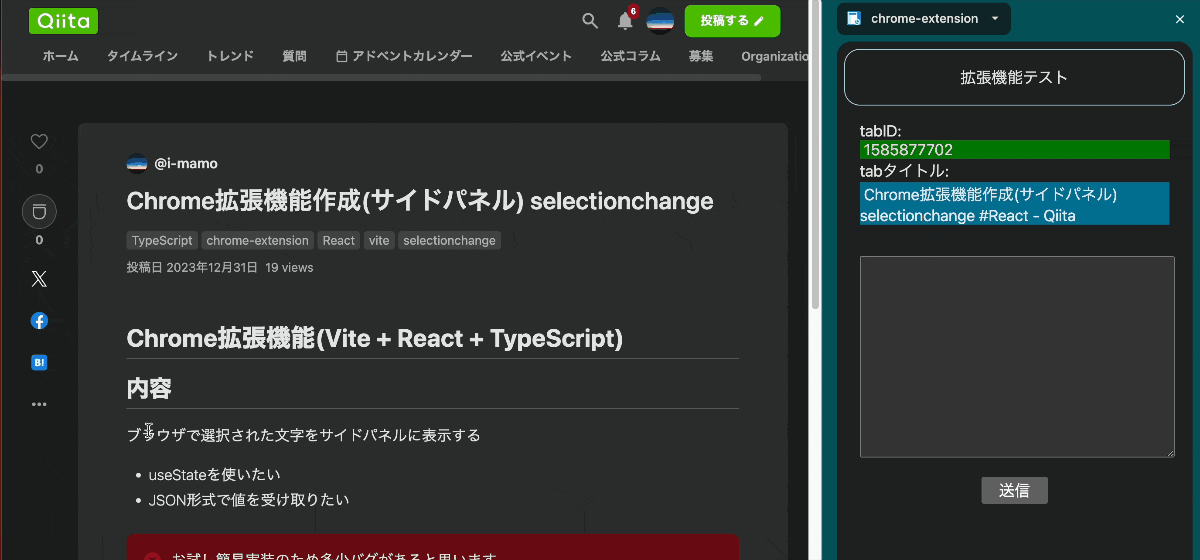Focus the side panel text area
This screenshot has width=1200, height=560.
[1017, 357]
